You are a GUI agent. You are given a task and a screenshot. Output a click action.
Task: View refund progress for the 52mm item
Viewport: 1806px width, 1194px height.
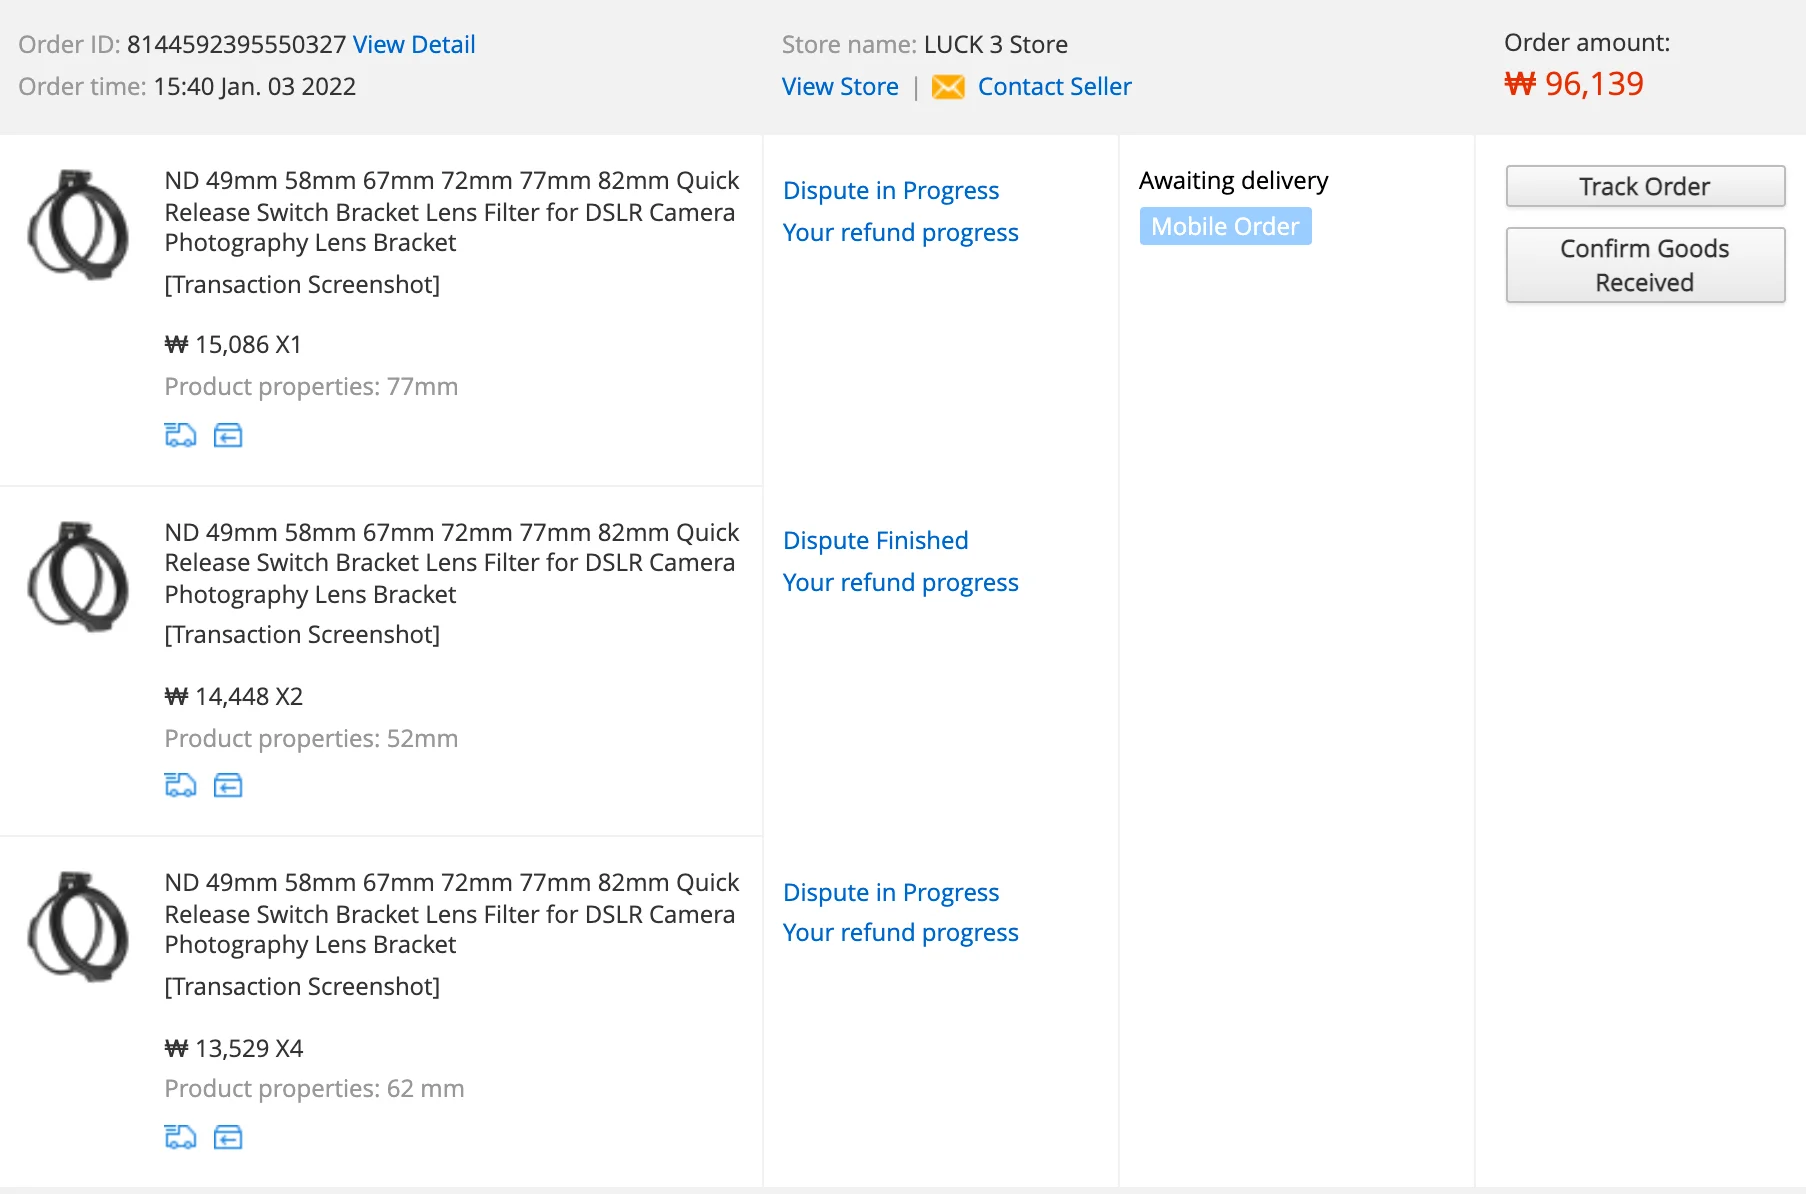point(900,582)
